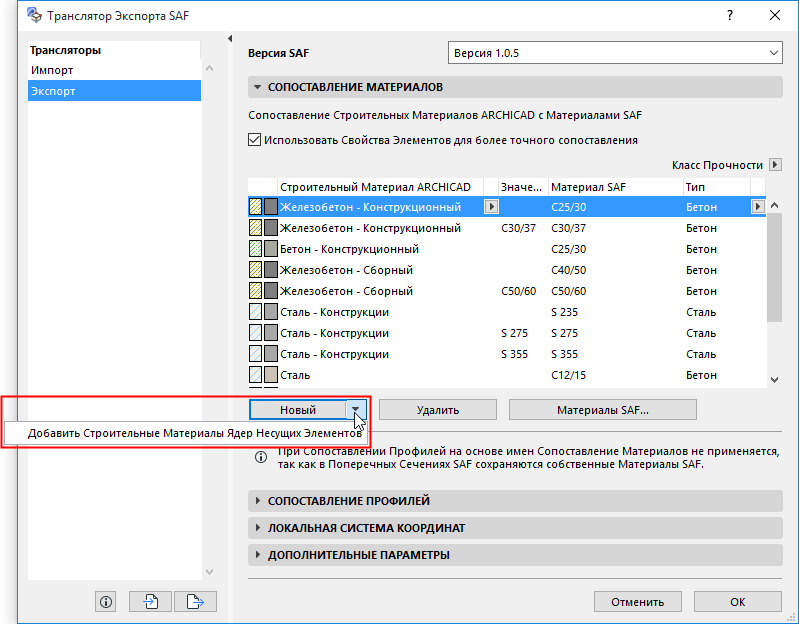
Task: Click the help question mark in title bar
Action: [730, 15]
